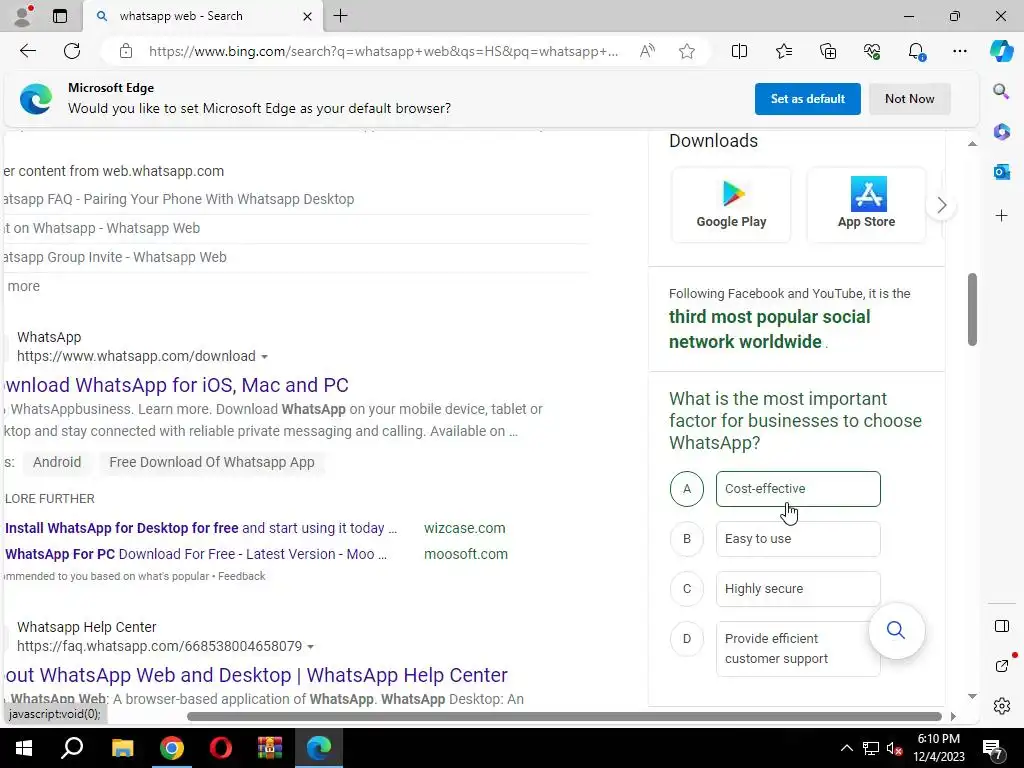Expand the whatsapp.com/download URL dropdown arrow
Screen dimensions: 1024x768
tap(264, 357)
